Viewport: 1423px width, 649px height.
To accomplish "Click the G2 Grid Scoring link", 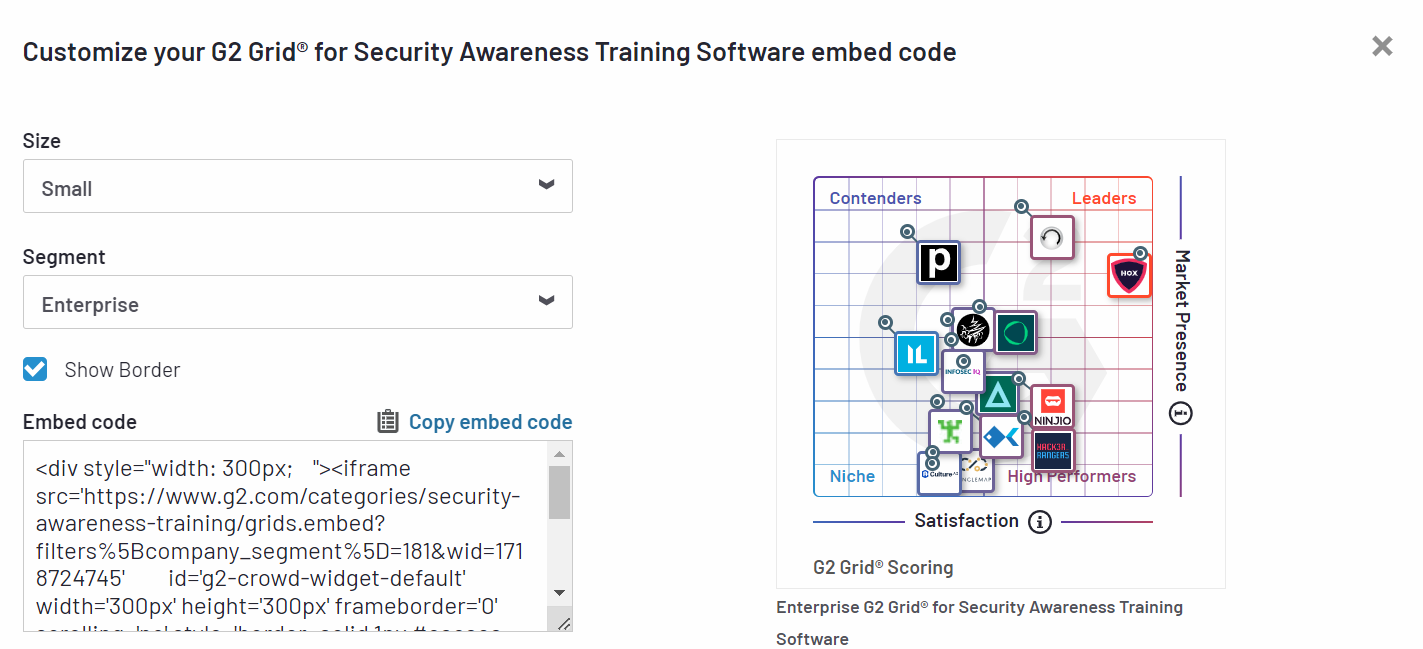I will [x=883, y=568].
